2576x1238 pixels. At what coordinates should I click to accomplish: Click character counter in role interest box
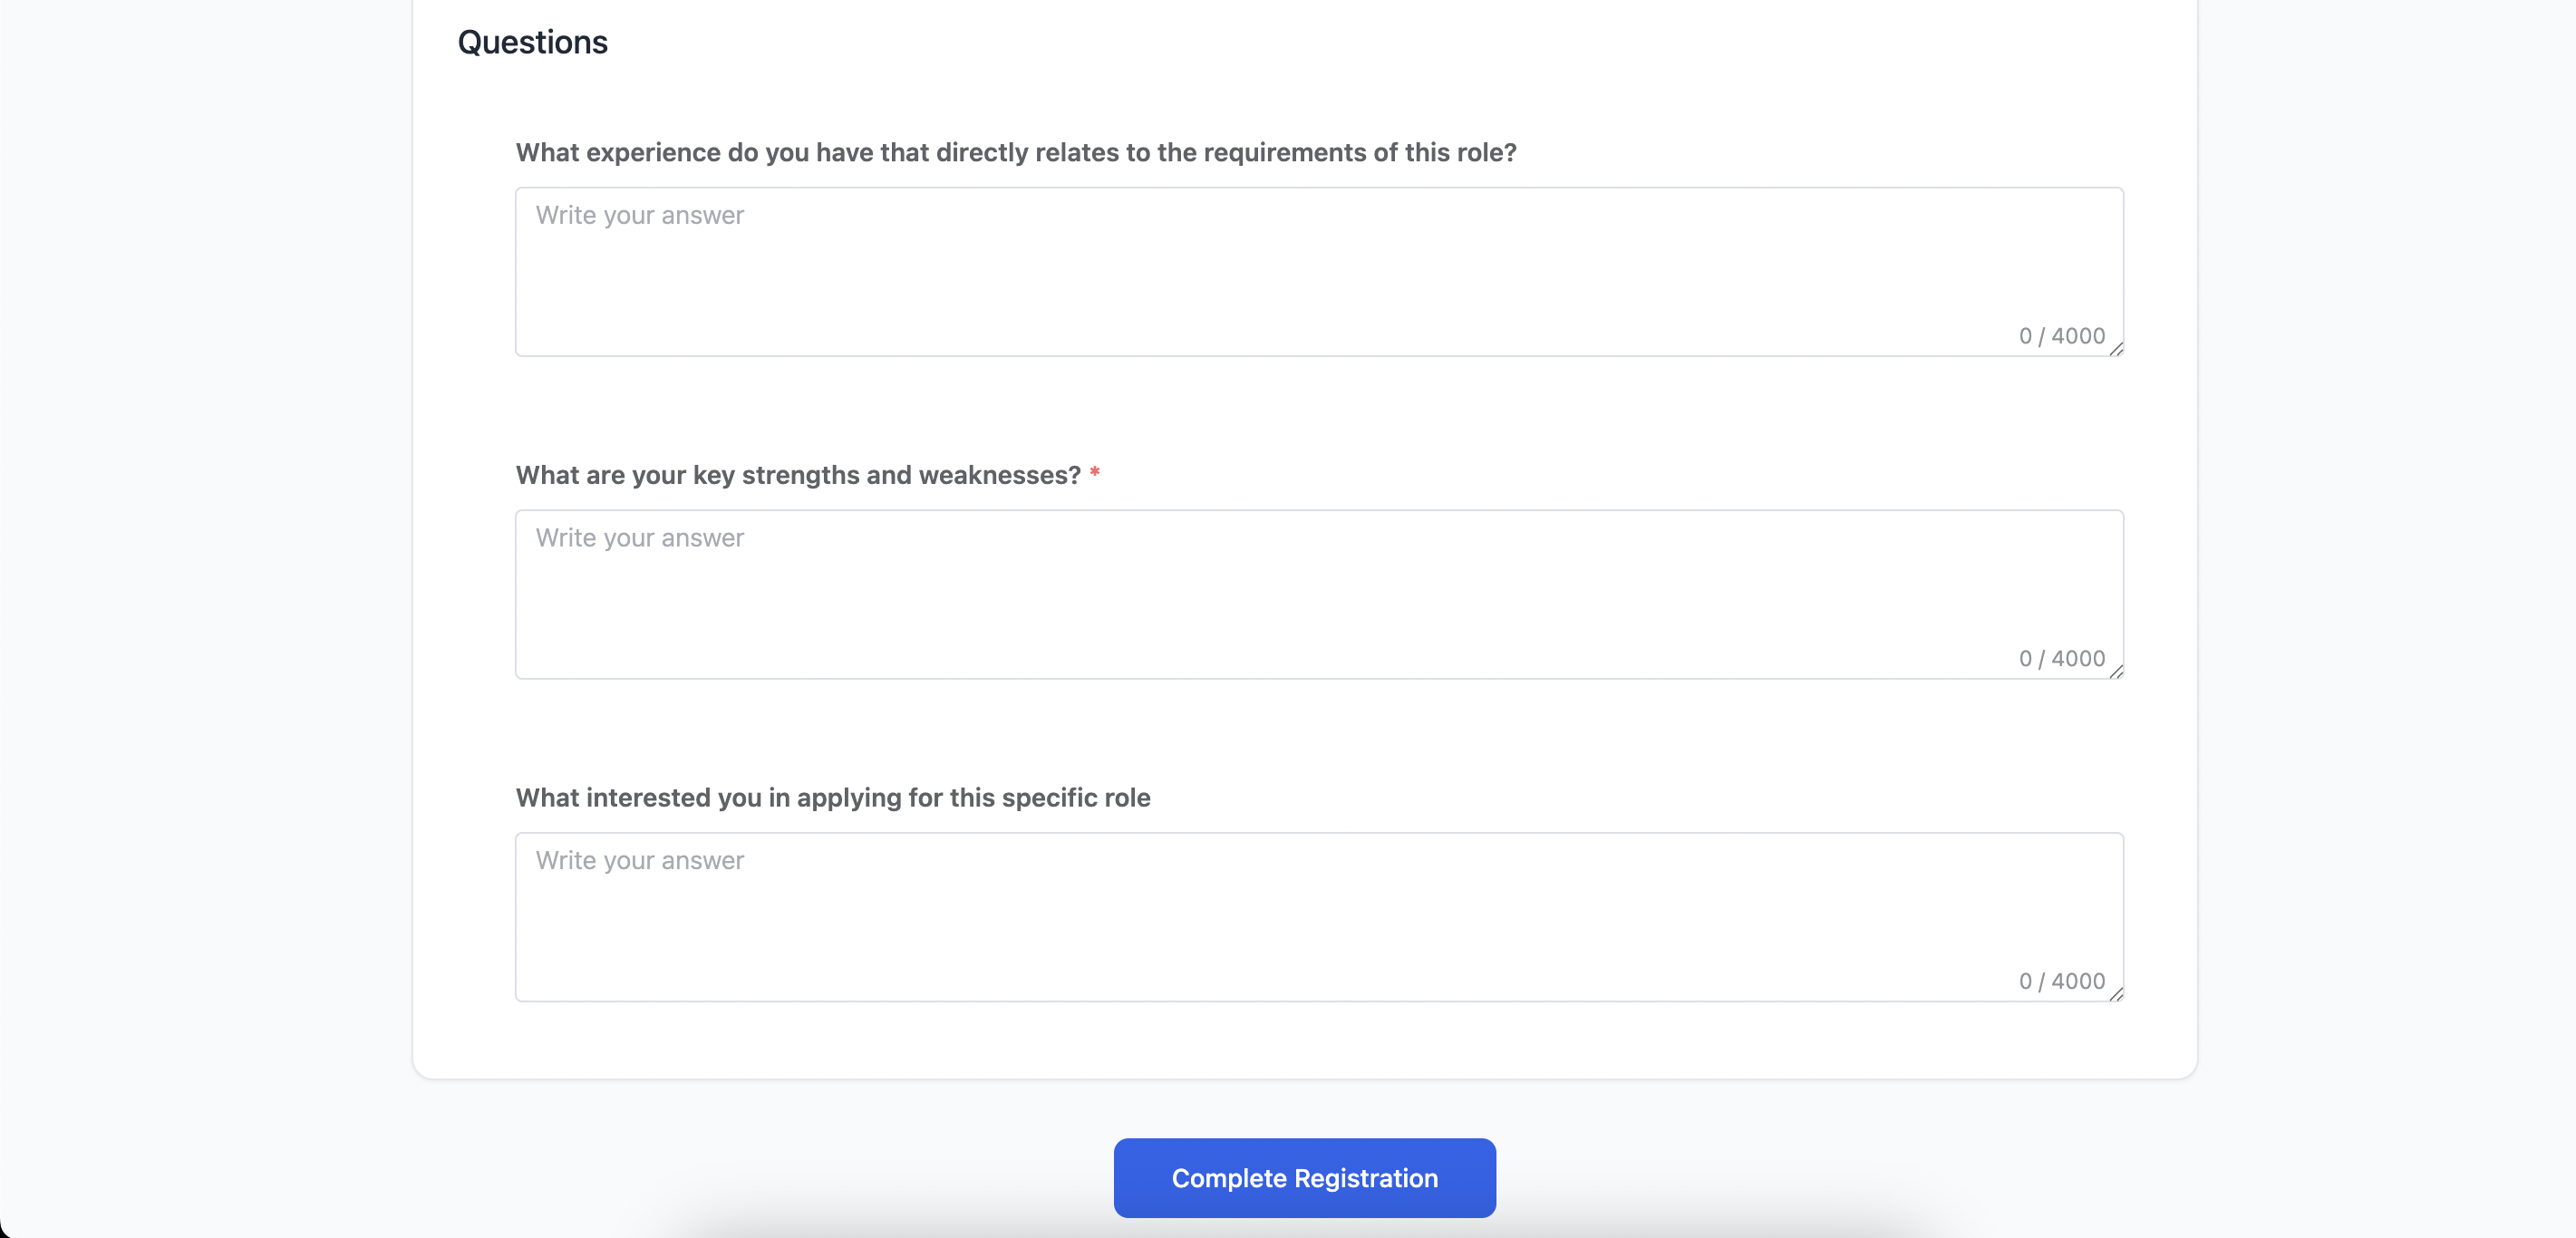tap(2061, 981)
